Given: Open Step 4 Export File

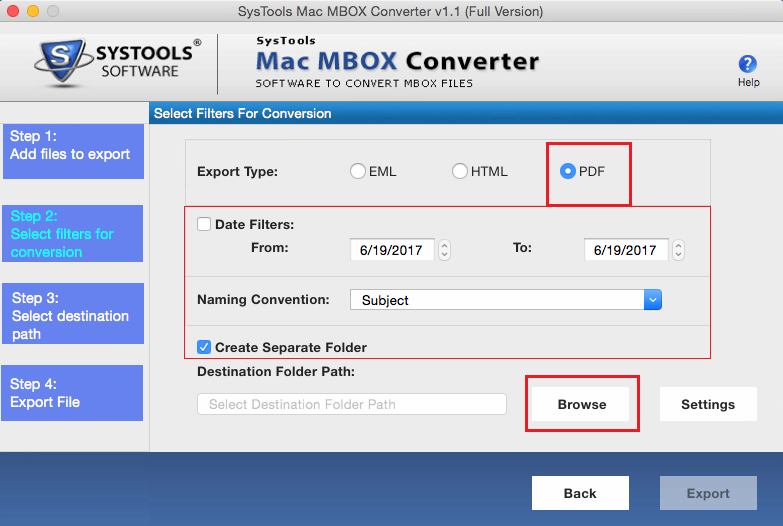Looking at the screenshot, I should [73, 392].
